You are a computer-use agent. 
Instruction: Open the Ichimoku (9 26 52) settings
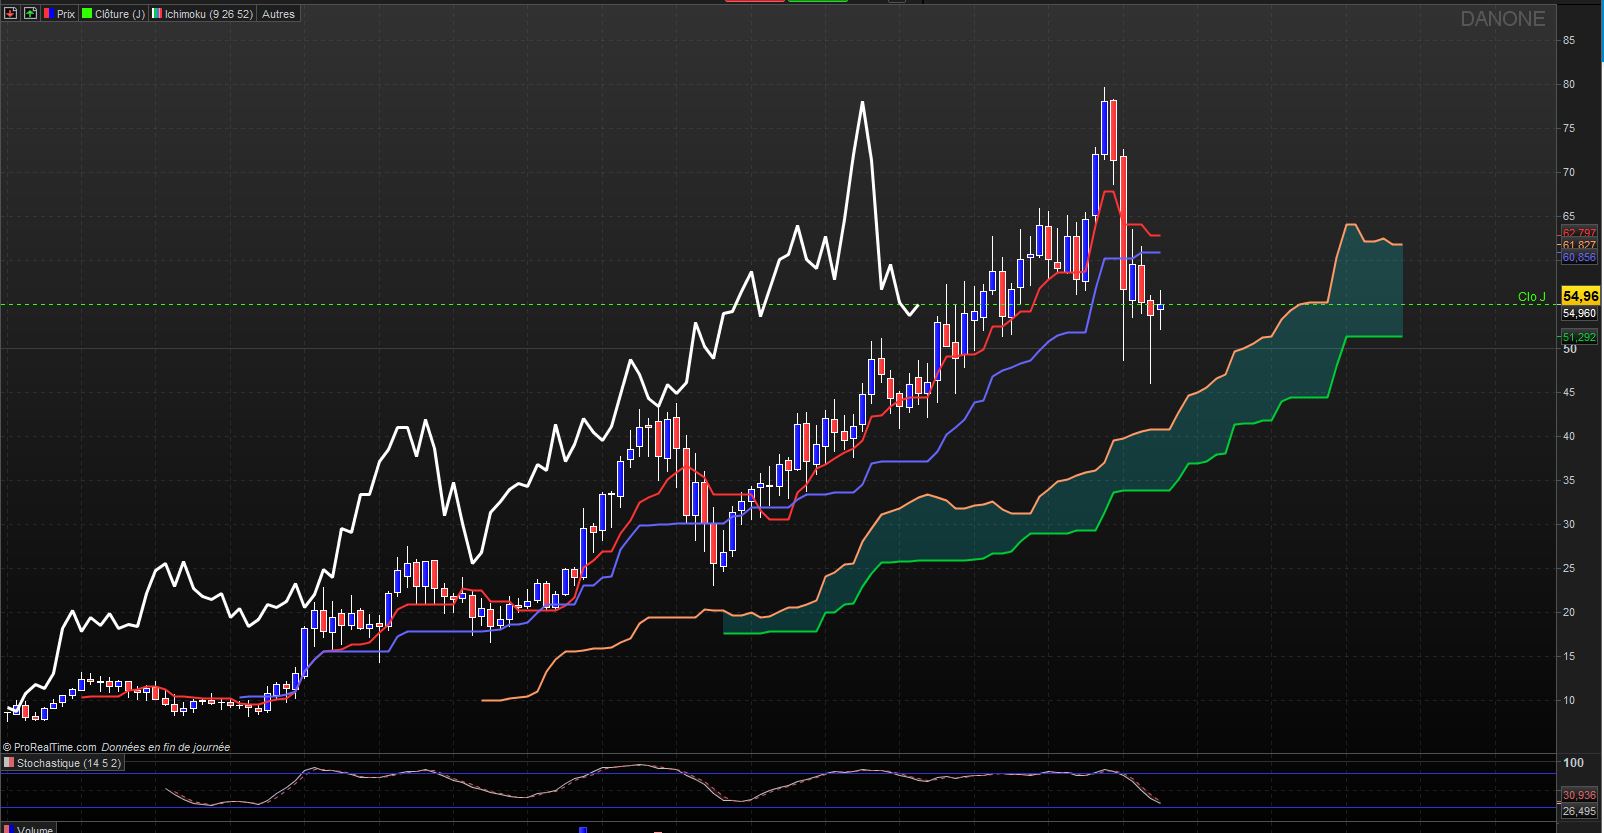coord(202,14)
